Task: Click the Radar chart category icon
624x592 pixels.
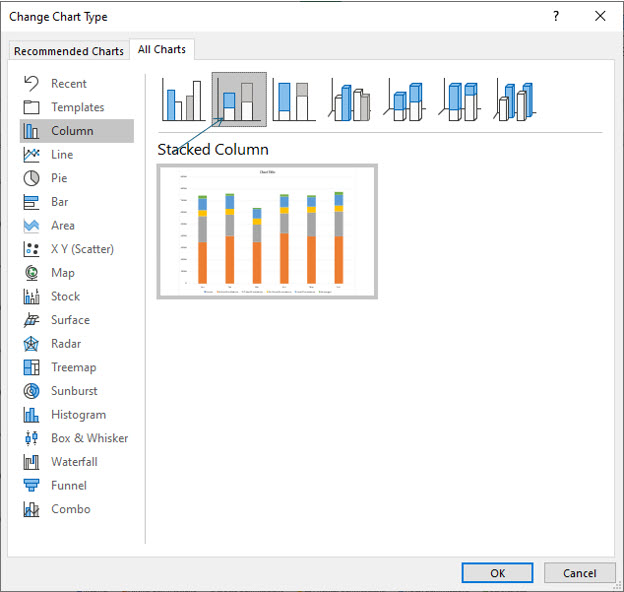Action: [x=31, y=344]
